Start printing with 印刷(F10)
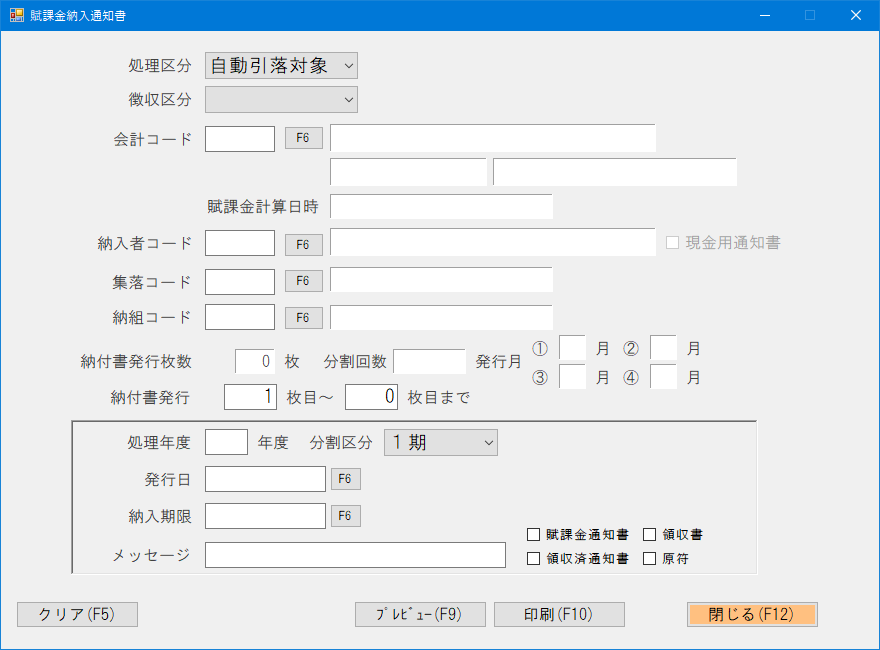The width and height of the screenshot is (880, 650). 559,614
